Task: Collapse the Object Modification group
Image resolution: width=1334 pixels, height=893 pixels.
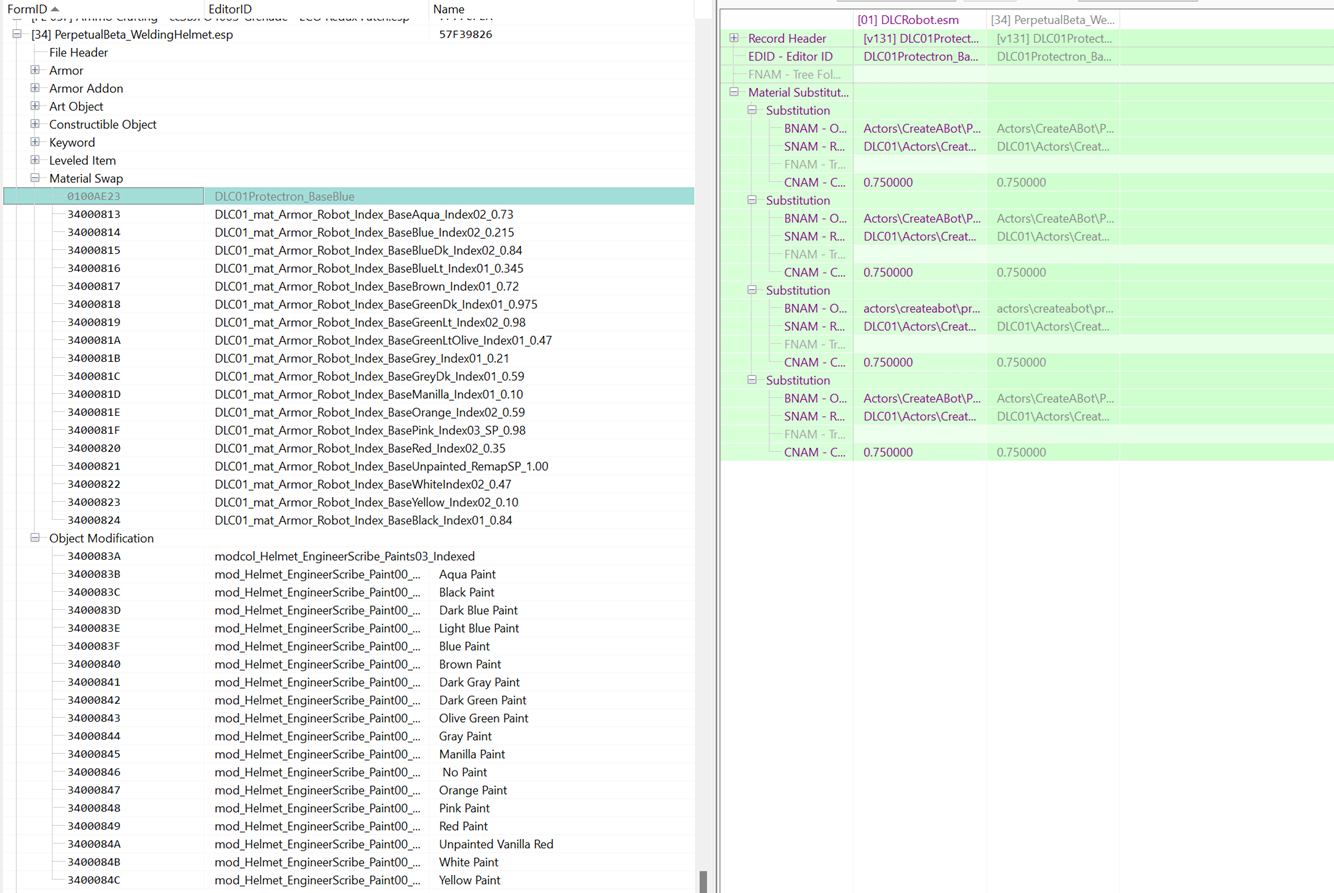Action: (35, 538)
